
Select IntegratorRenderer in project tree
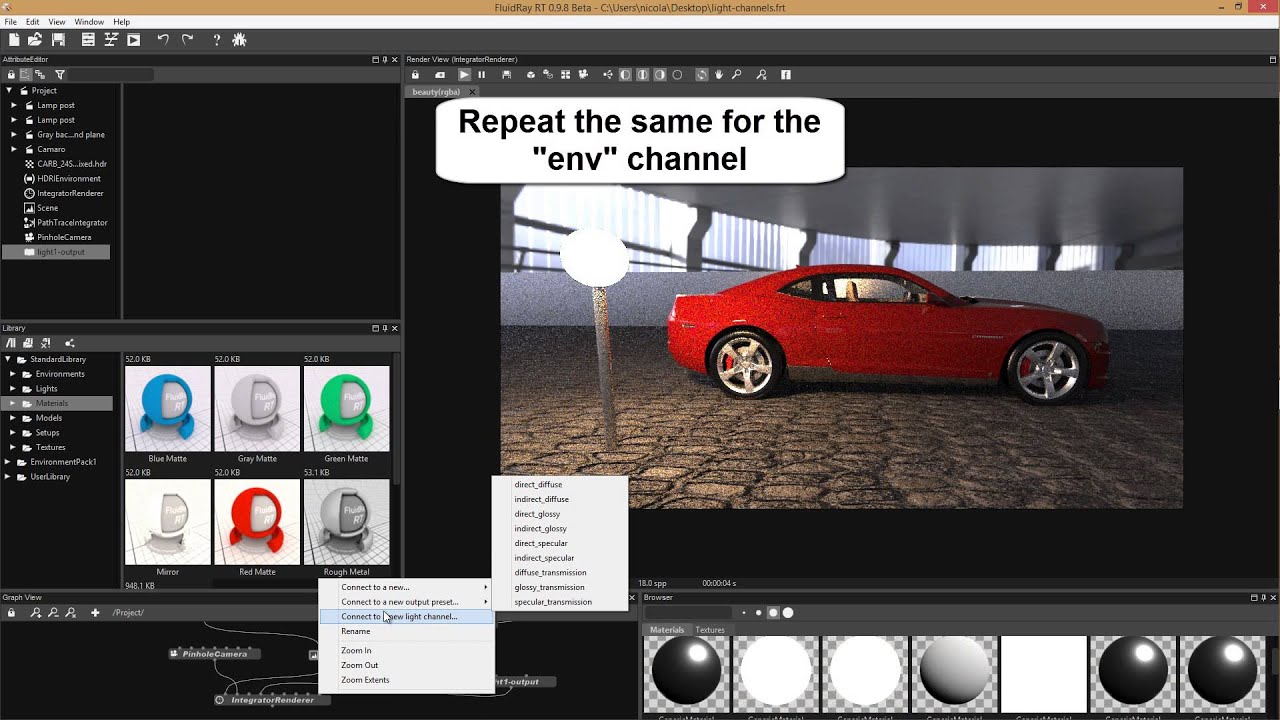[70, 193]
